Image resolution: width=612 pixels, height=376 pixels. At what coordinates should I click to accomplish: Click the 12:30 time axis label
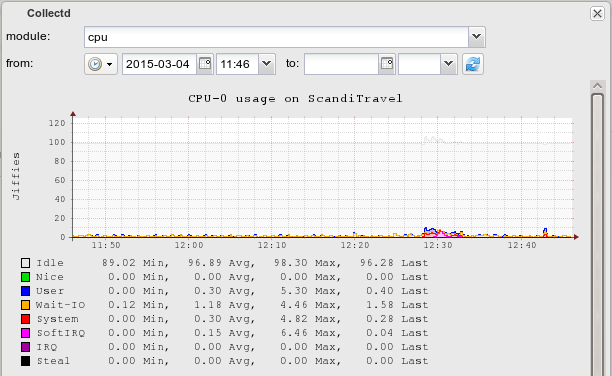[438, 245]
